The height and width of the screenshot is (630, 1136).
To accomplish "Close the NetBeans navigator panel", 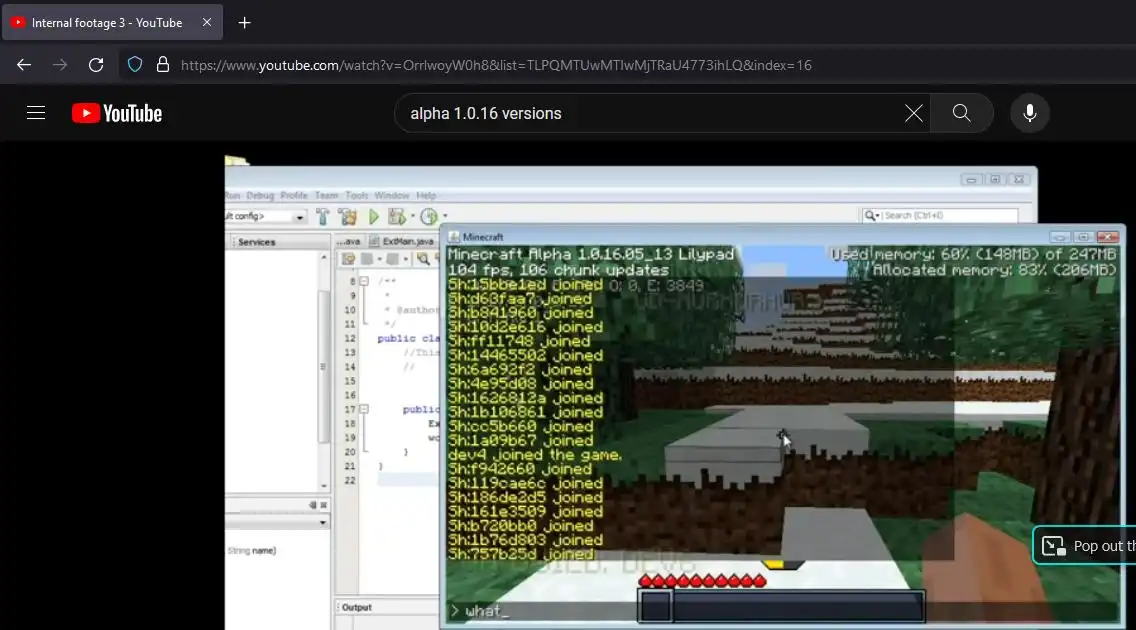I will tap(324, 505).
